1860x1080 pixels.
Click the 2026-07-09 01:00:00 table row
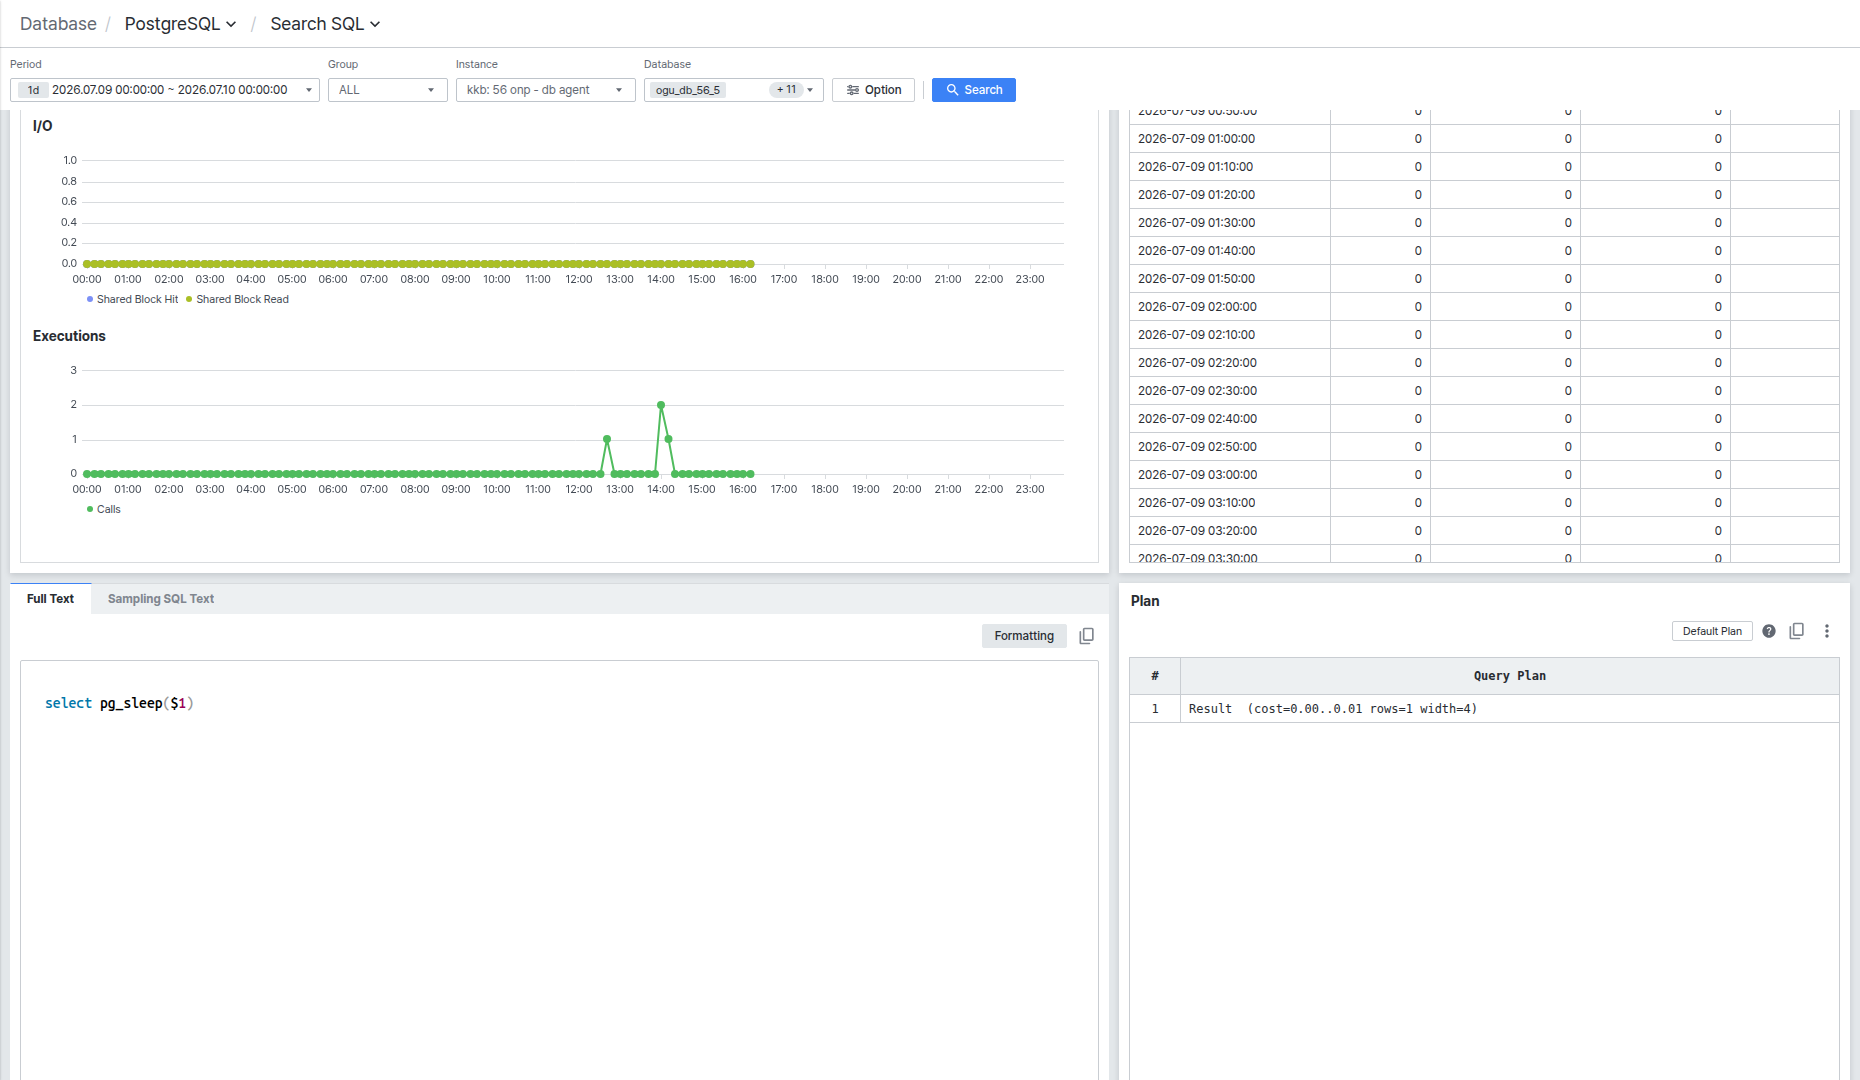(1484, 139)
